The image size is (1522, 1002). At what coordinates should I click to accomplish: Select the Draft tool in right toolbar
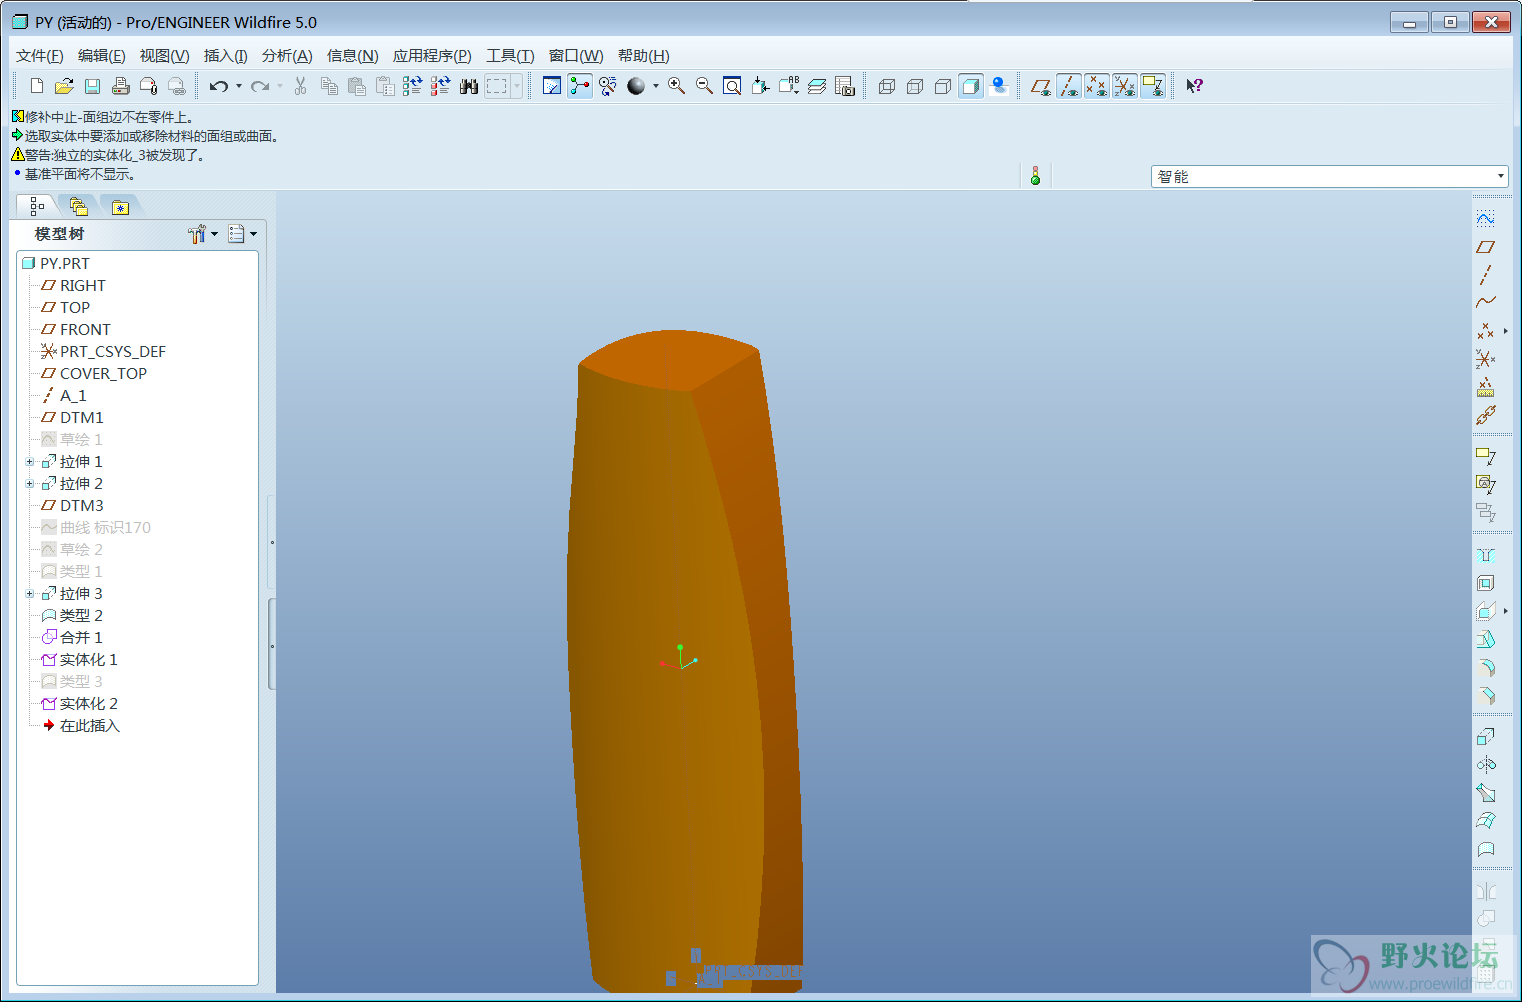1486,639
